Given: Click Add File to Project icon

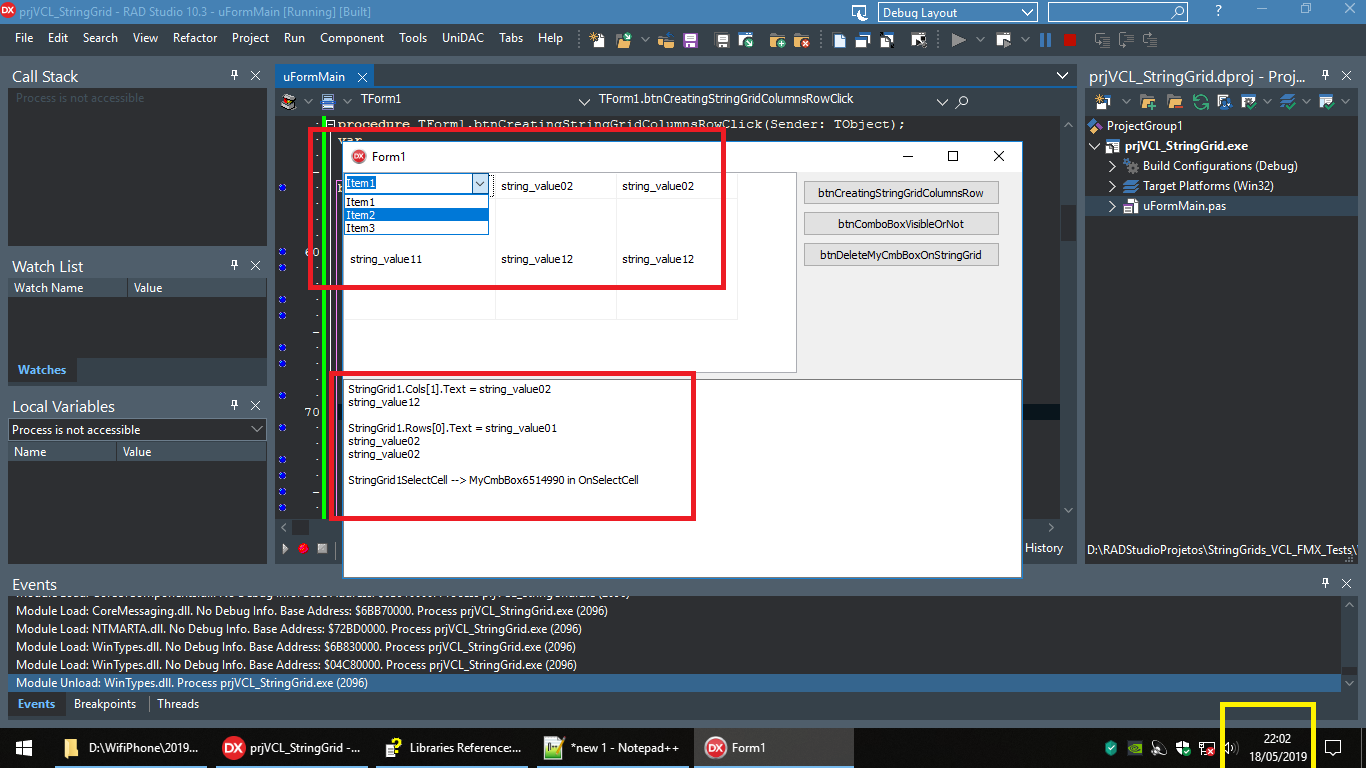Looking at the screenshot, I should [x=778, y=40].
